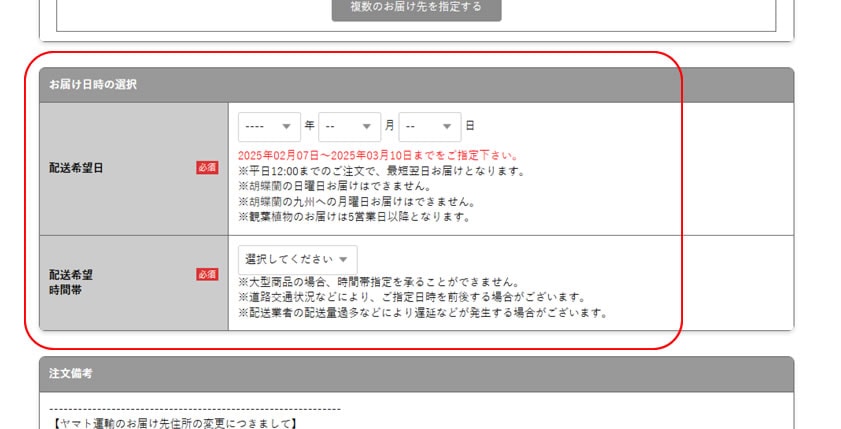Click into the ヤマト運輸 order remarks text
Image resolution: width=841 pixels, height=429 pixels.
pos(172,424)
